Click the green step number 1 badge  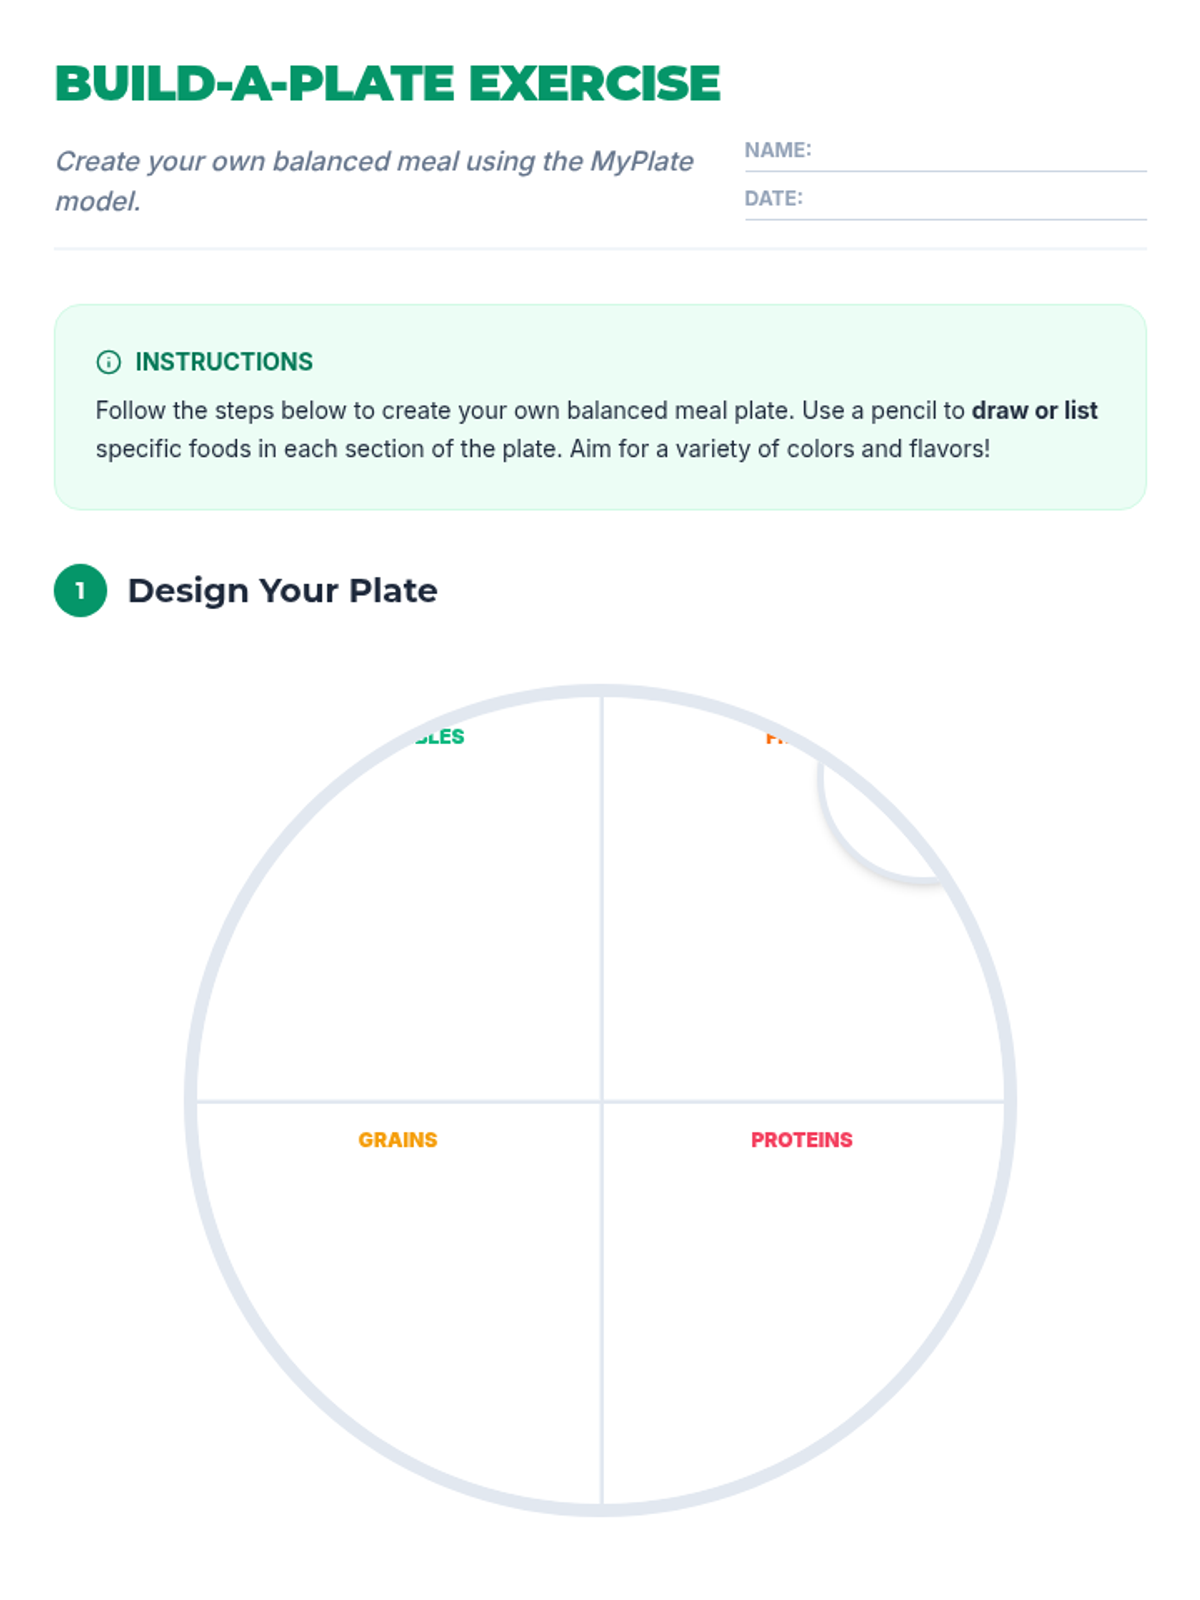click(x=80, y=591)
